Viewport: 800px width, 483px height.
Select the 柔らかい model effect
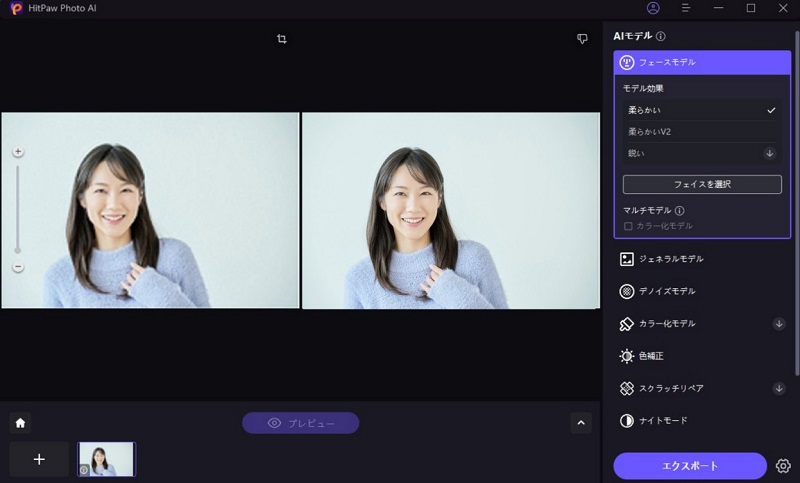click(700, 110)
